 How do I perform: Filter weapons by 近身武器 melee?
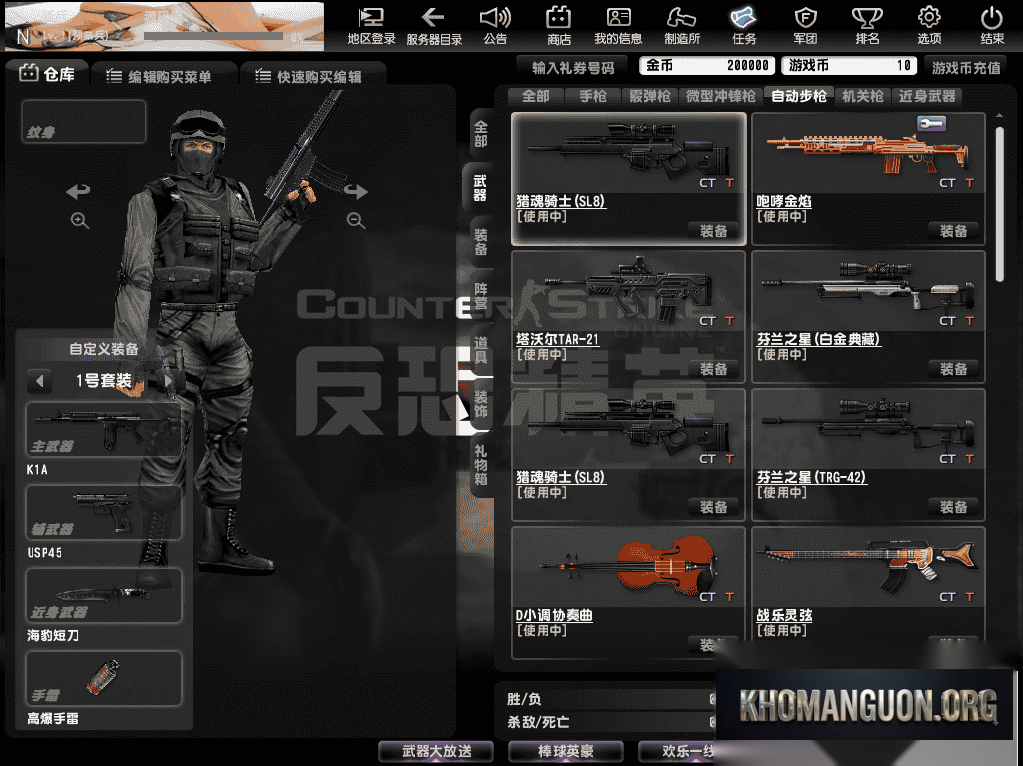pyautogui.click(x=927, y=97)
